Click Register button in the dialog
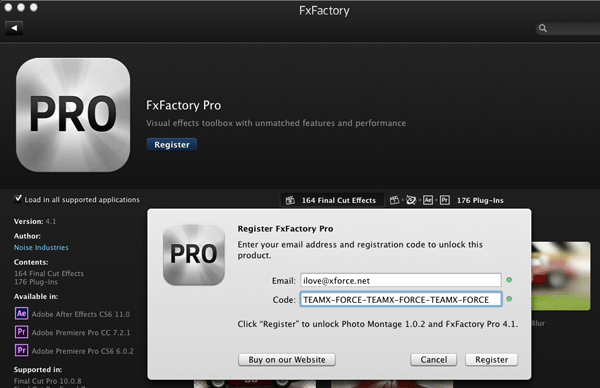Image resolution: width=600 pixels, height=388 pixels. [492, 360]
